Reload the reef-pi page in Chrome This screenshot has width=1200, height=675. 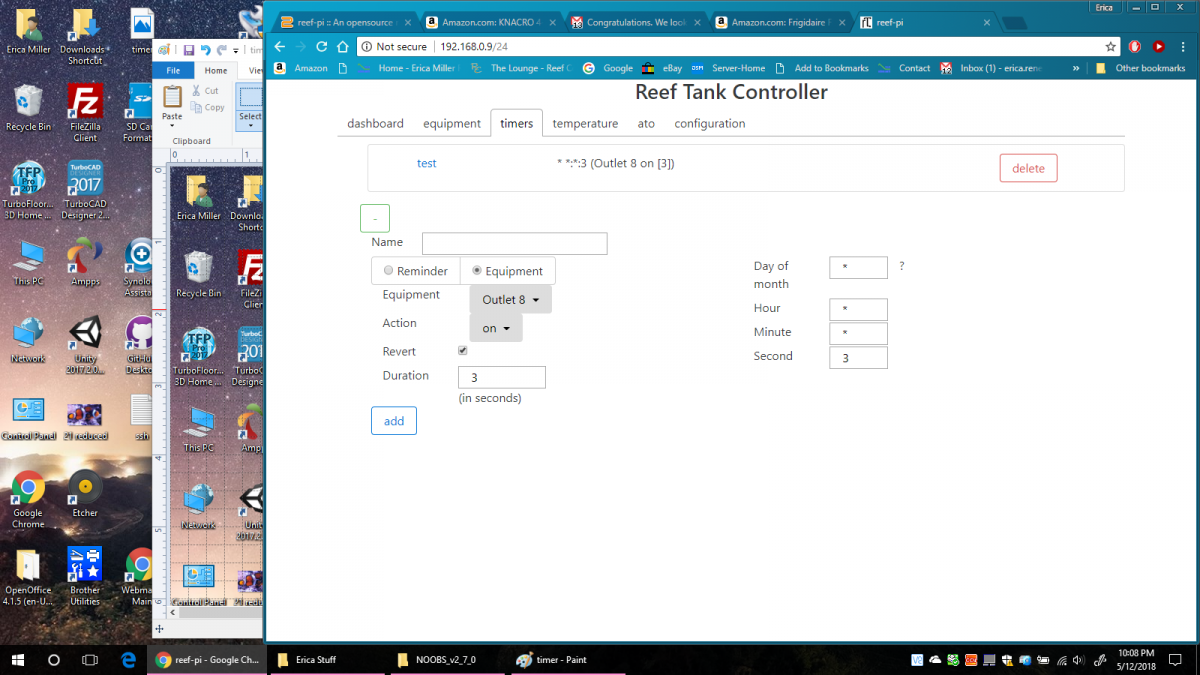coord(321,46)
